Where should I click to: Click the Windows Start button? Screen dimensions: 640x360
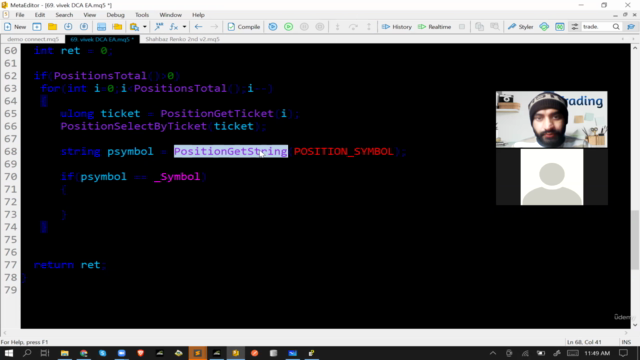(9, 353)
